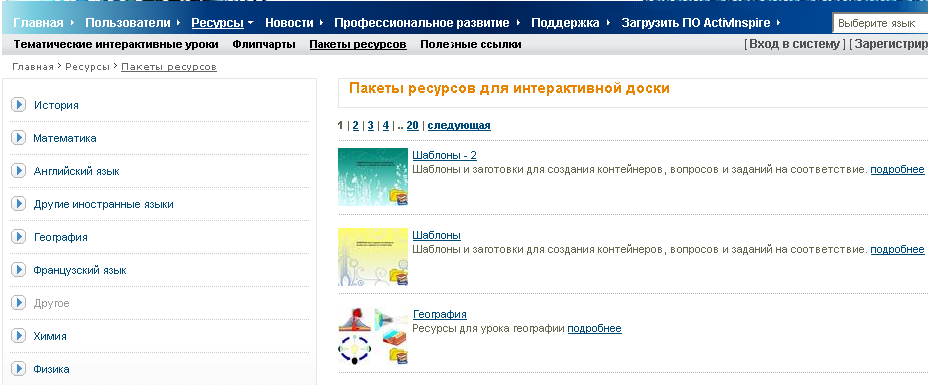Open the Французский язык category
The image size is (928, 385).
point(80,270)
